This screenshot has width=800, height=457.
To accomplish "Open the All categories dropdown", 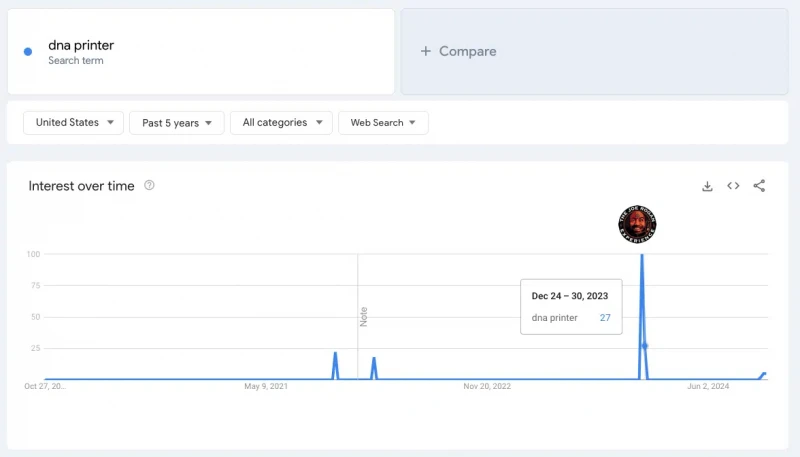I will click(x=281, y=123).
